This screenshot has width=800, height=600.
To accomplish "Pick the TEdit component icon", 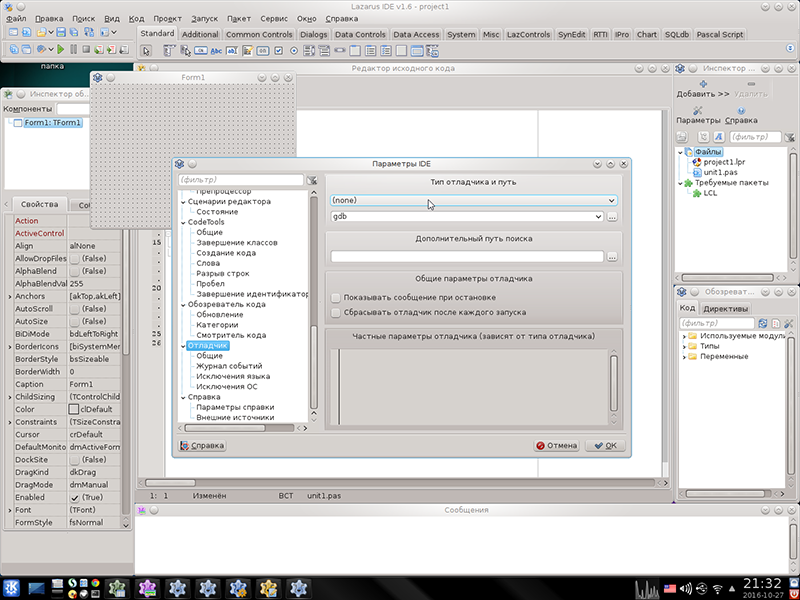I will coord(232,51).
